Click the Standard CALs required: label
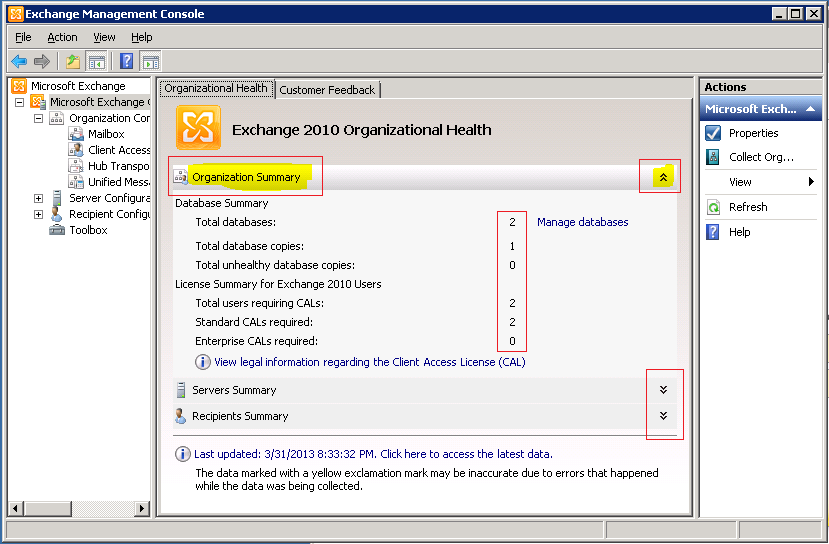Screen dimensions: 829x544 click(254, 322)
